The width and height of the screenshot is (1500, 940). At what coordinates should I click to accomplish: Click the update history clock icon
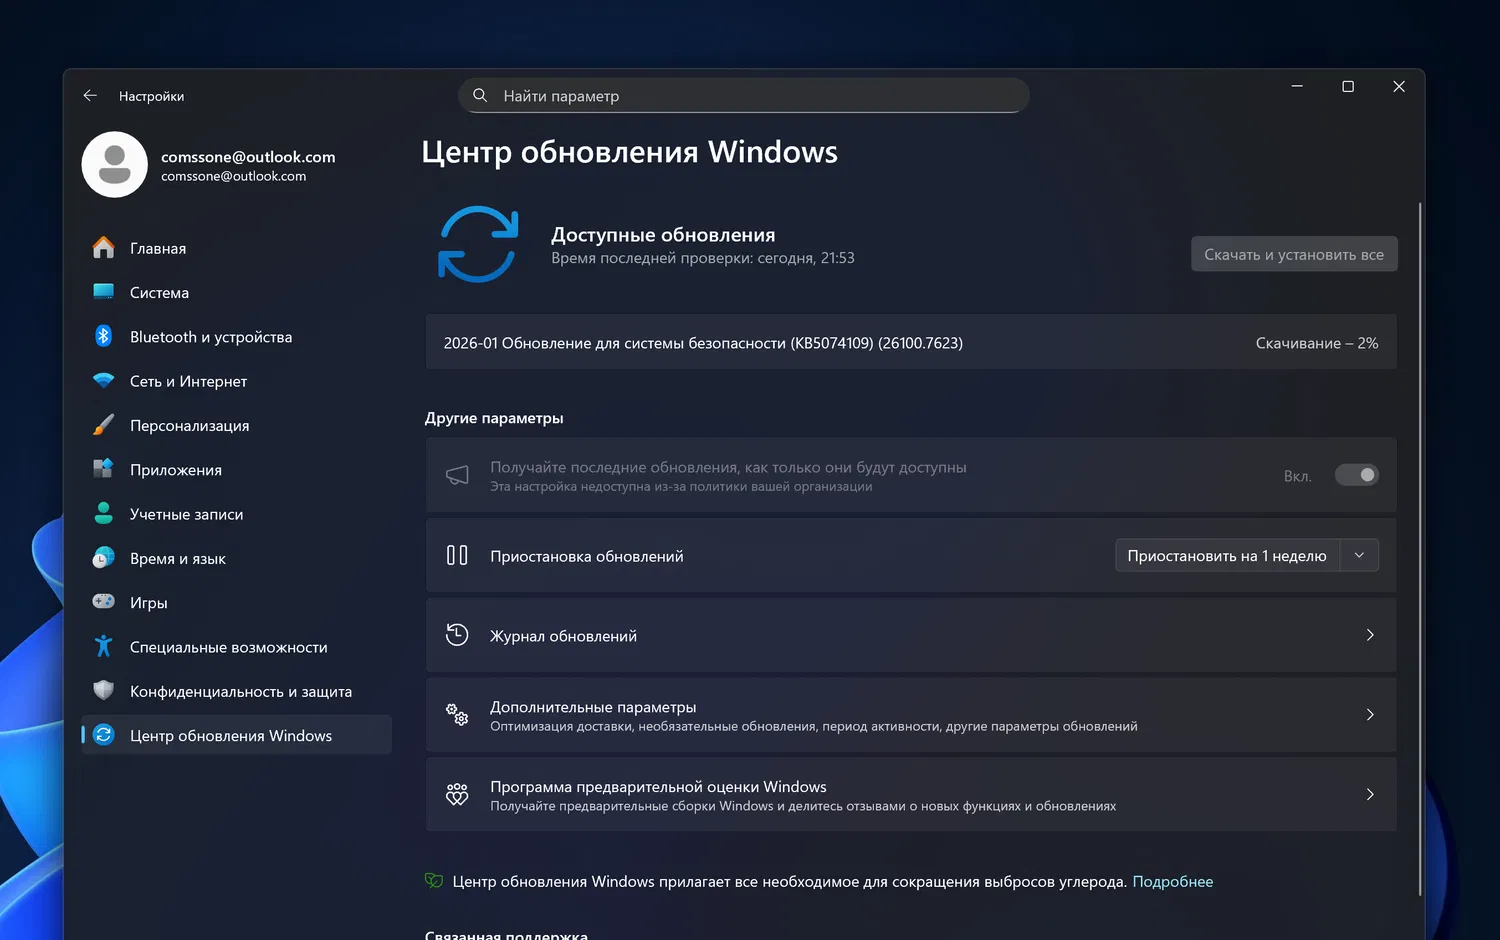457,635
